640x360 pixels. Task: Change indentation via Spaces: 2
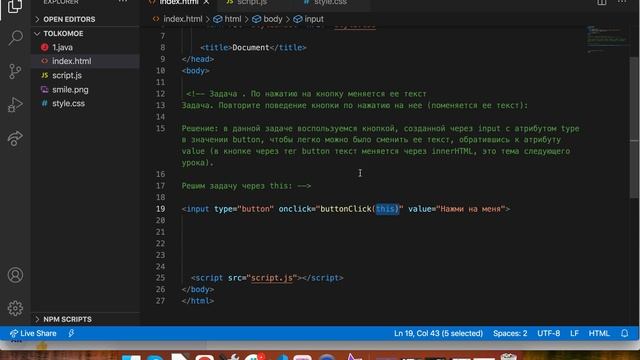[510, 333]
